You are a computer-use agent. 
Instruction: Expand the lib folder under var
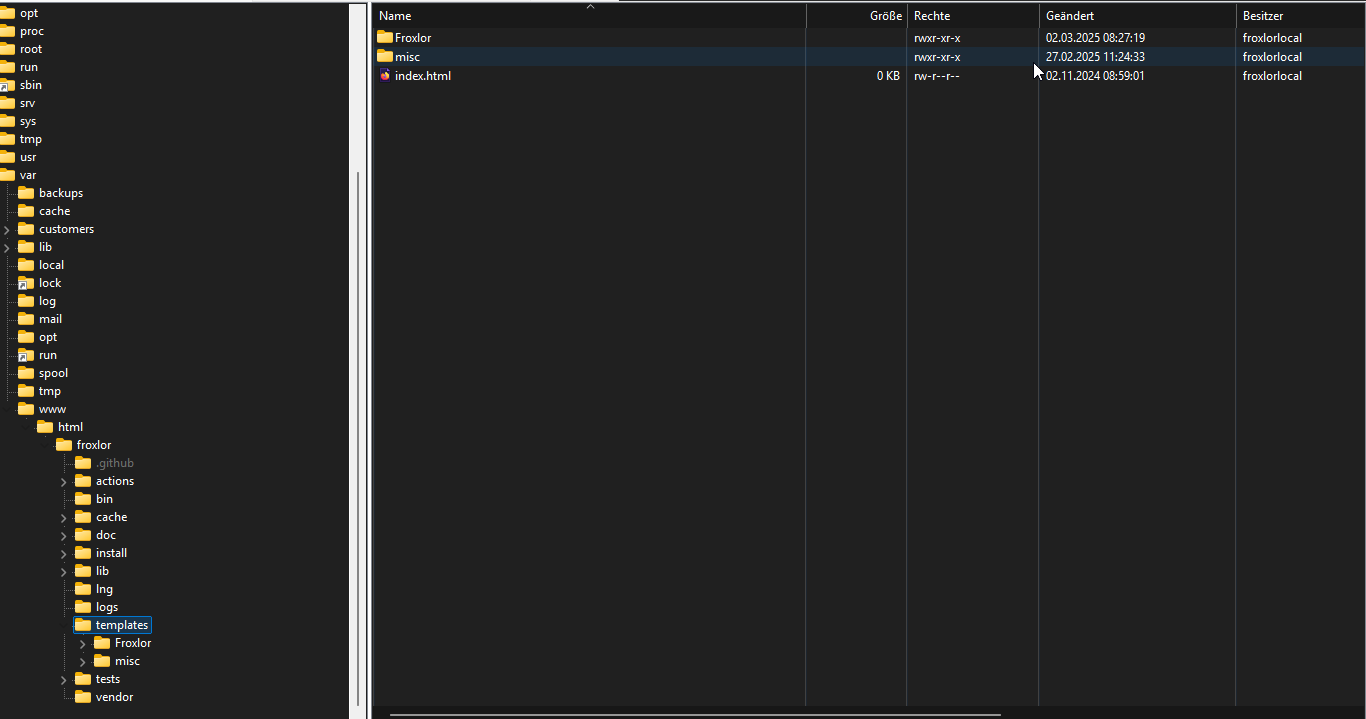tap(7, 247)
